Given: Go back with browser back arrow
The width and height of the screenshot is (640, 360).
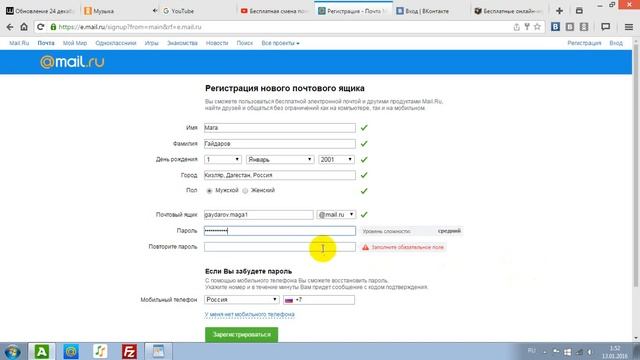Looking at the screenshot, I should (x=10, y=27).
